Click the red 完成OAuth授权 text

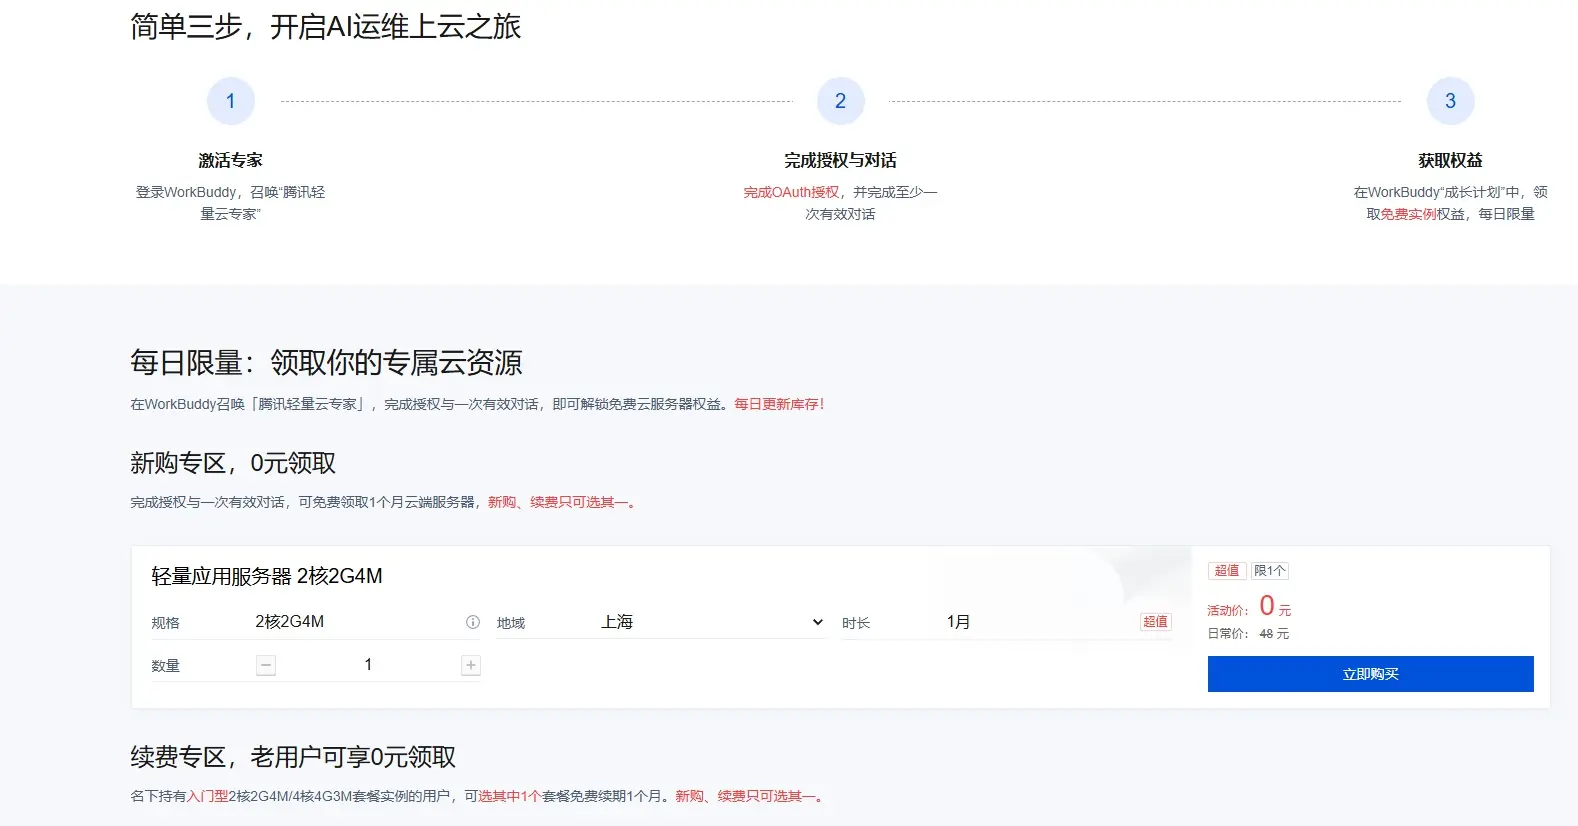point(791,192)
